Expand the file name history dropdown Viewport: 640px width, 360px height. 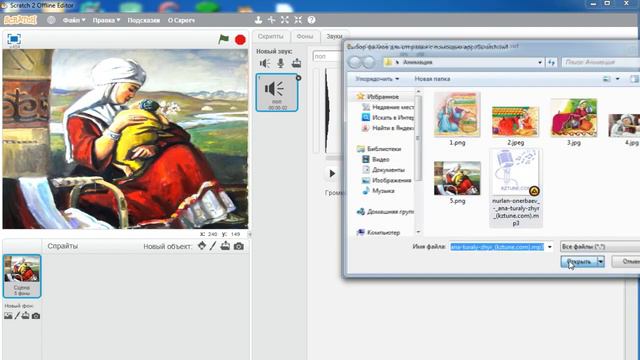click(x=549, y=247)
